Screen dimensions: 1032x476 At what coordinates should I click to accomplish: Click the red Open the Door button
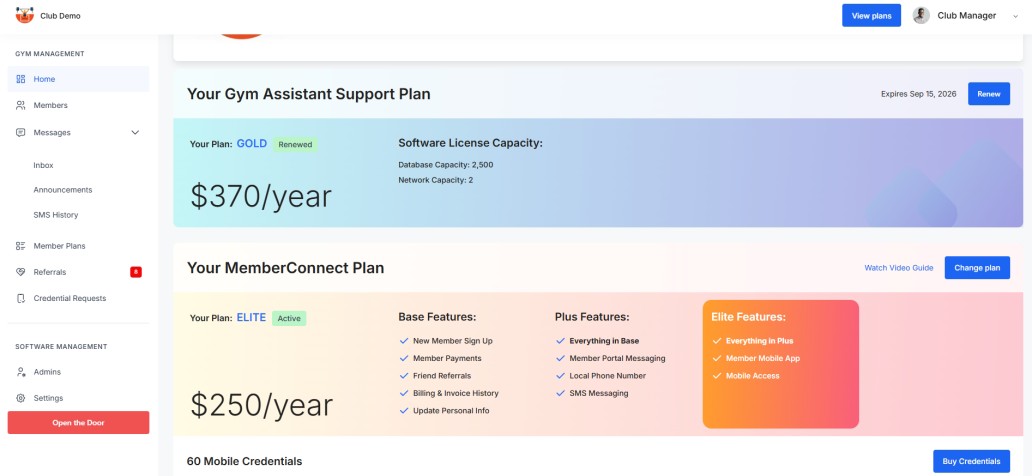[78, 423]
